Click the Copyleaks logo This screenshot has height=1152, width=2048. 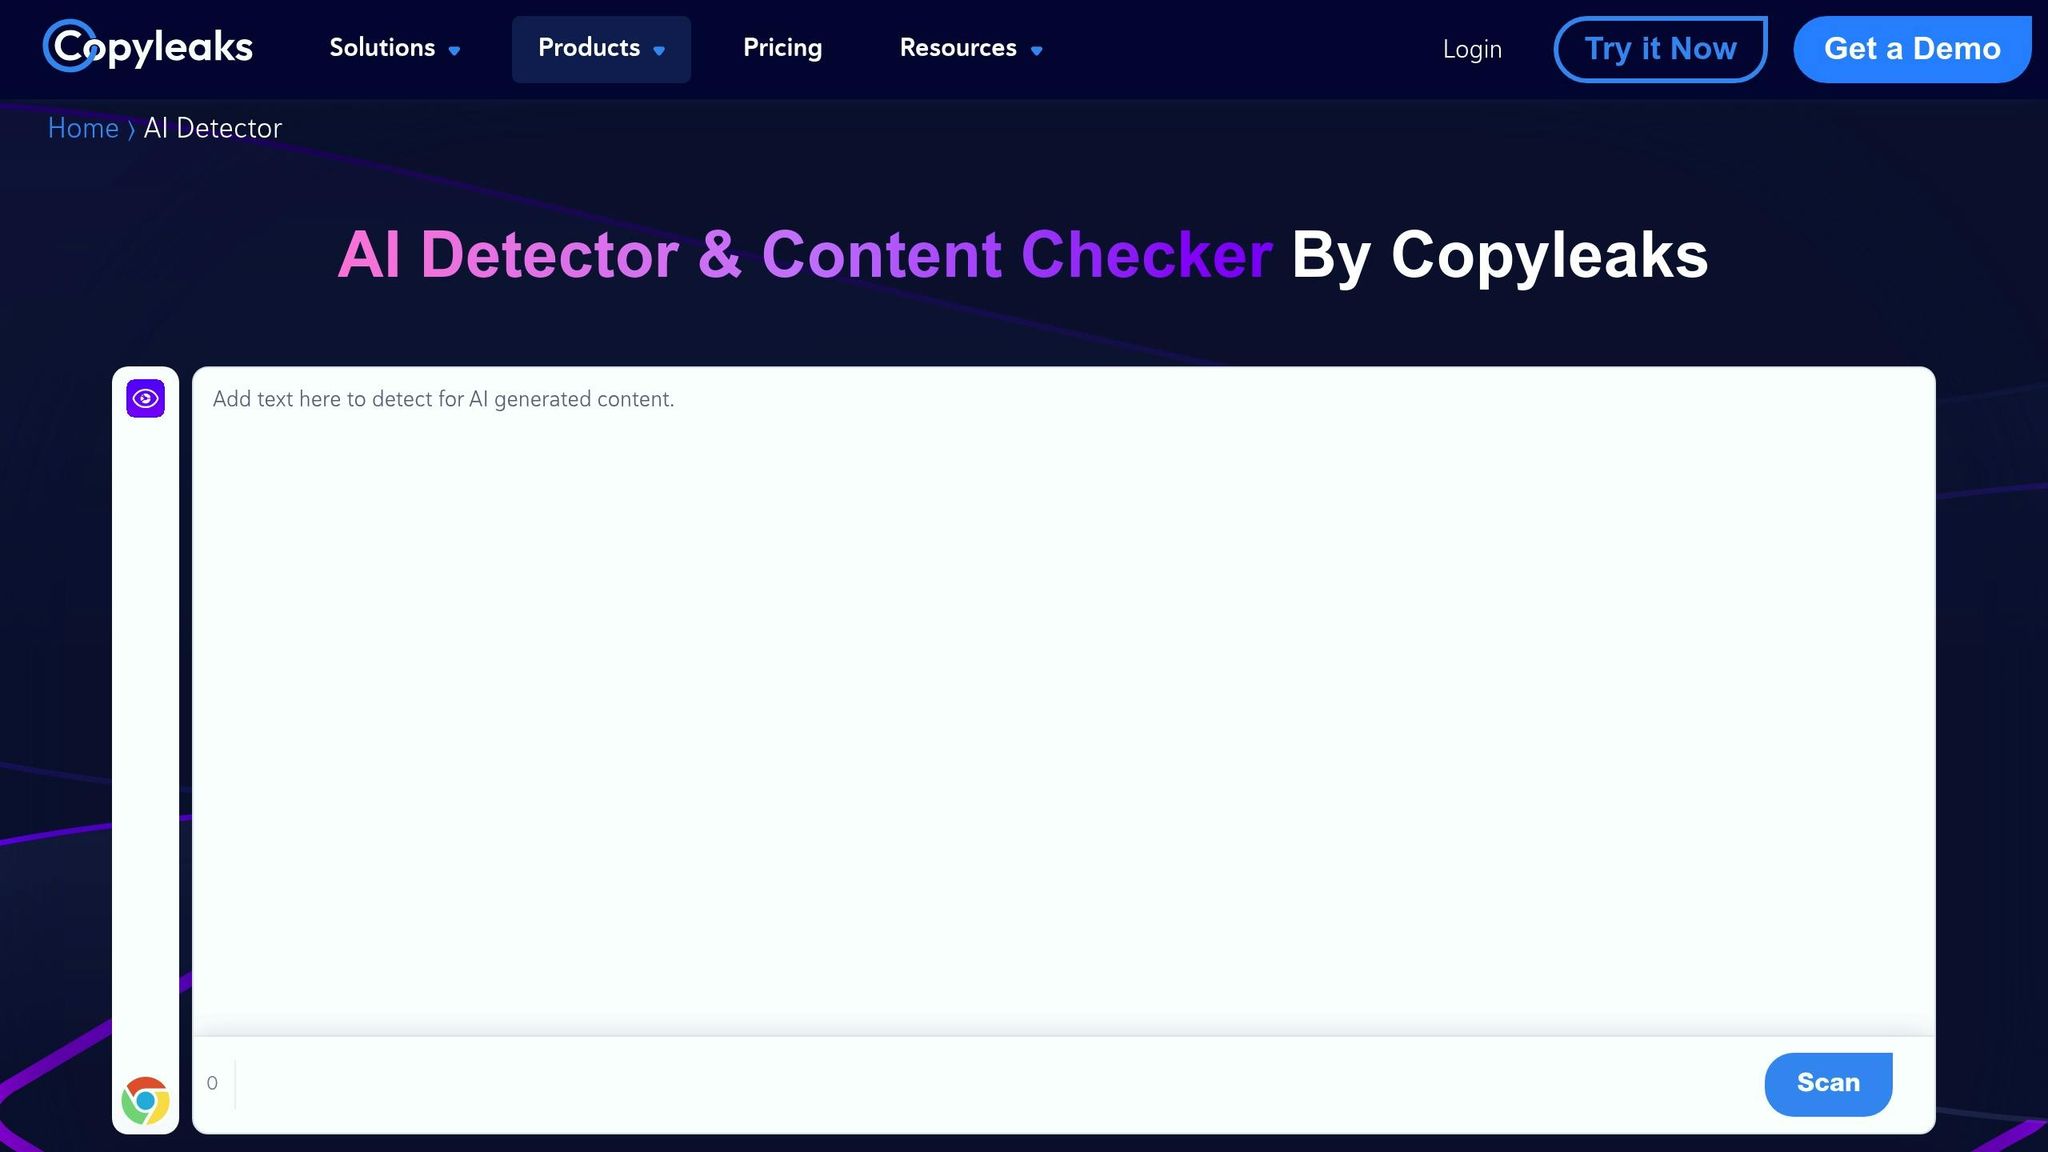[146, 46]
